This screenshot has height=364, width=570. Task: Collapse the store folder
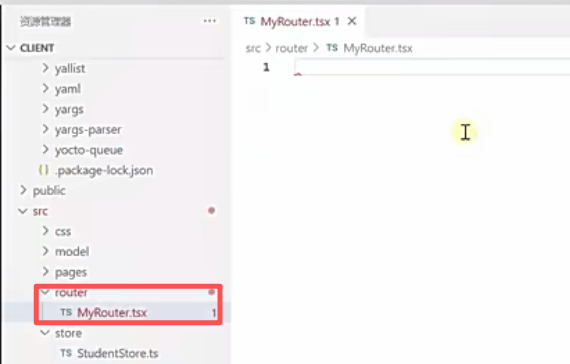tap(45, 333)
